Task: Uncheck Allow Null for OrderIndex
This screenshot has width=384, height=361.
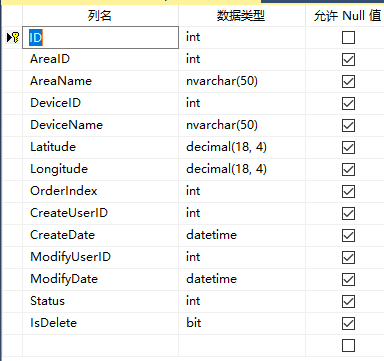Action: click(x=348, y=191)
